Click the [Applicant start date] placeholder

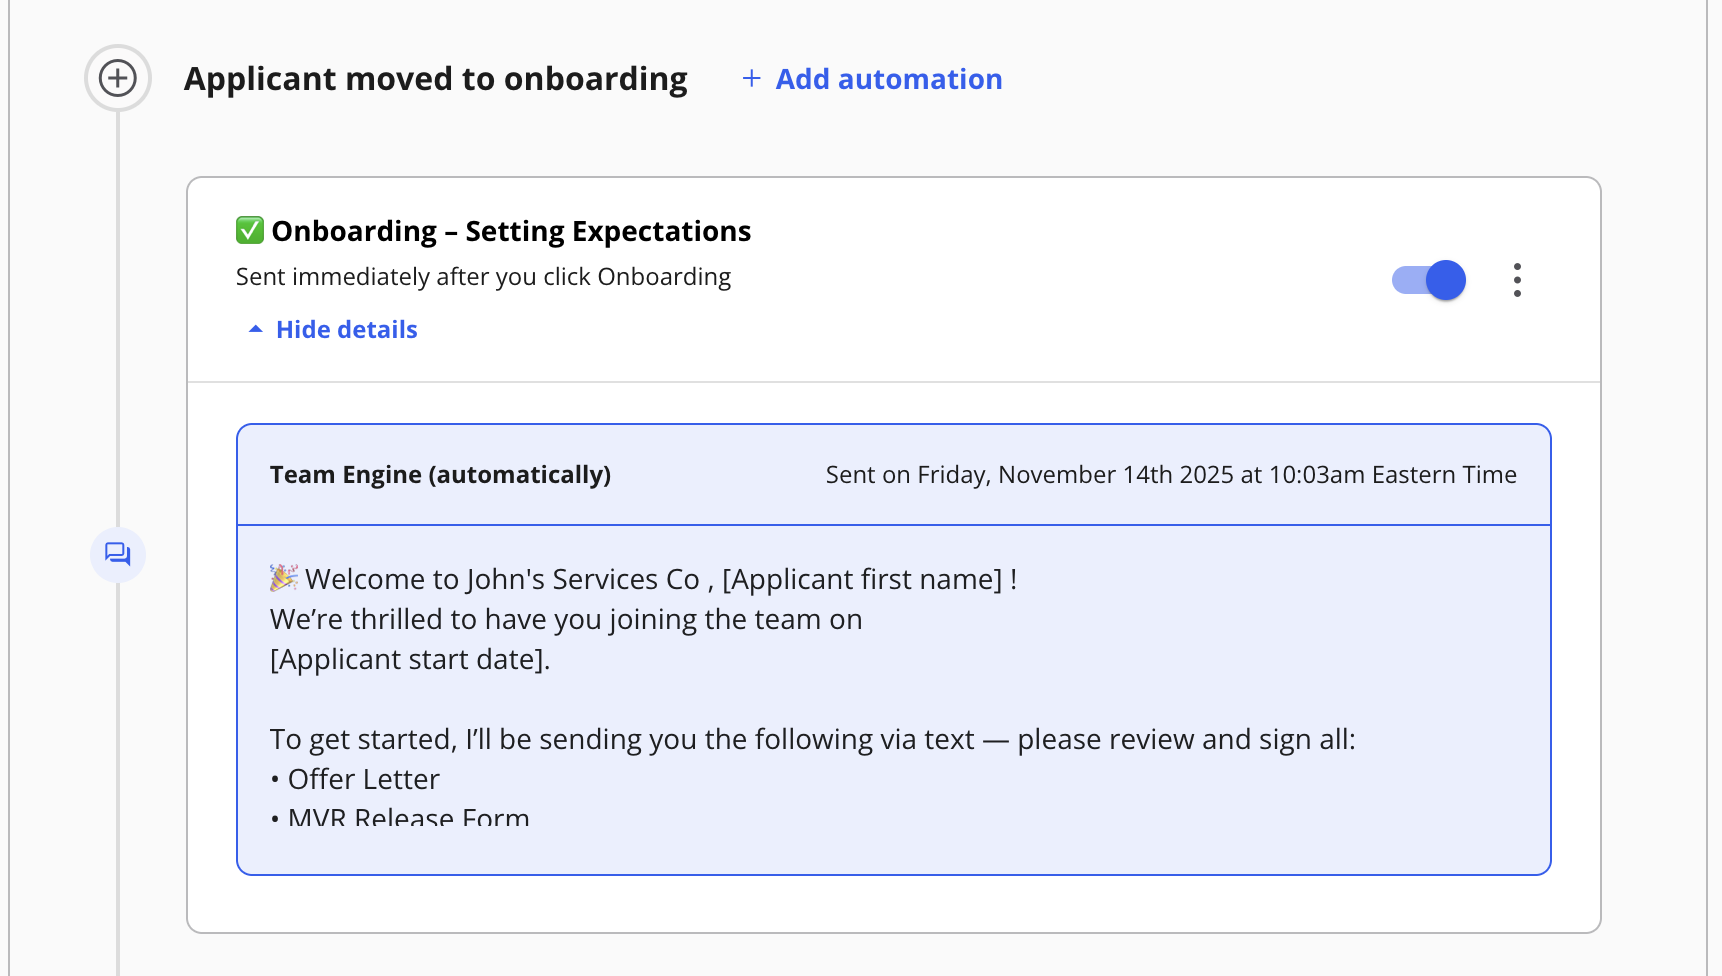[x=410, y=660]
